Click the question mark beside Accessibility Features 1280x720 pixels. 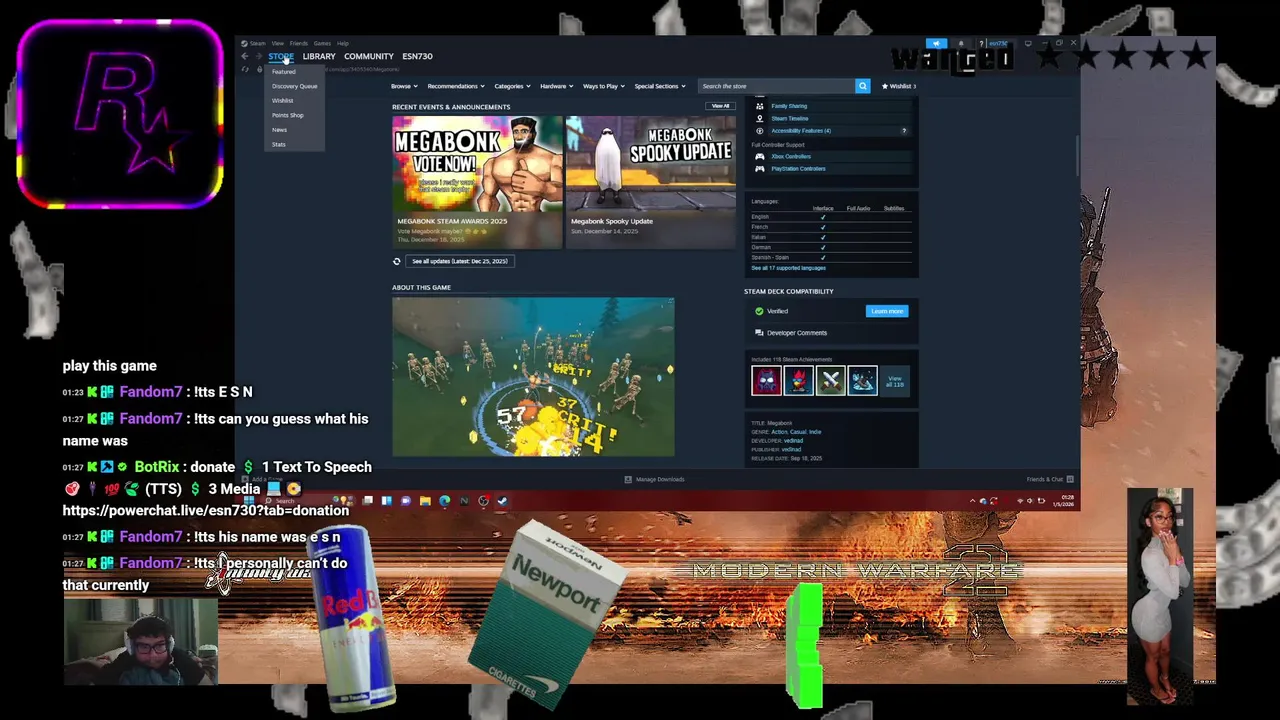[904, 130]
